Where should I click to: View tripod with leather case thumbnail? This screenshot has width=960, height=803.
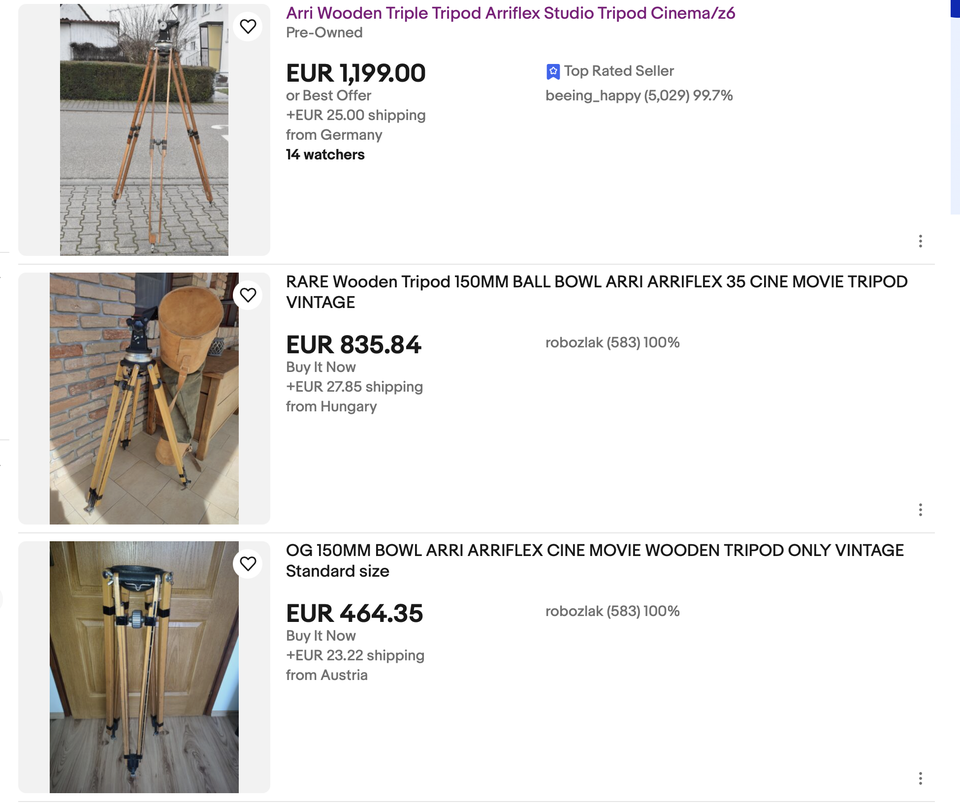144,398
